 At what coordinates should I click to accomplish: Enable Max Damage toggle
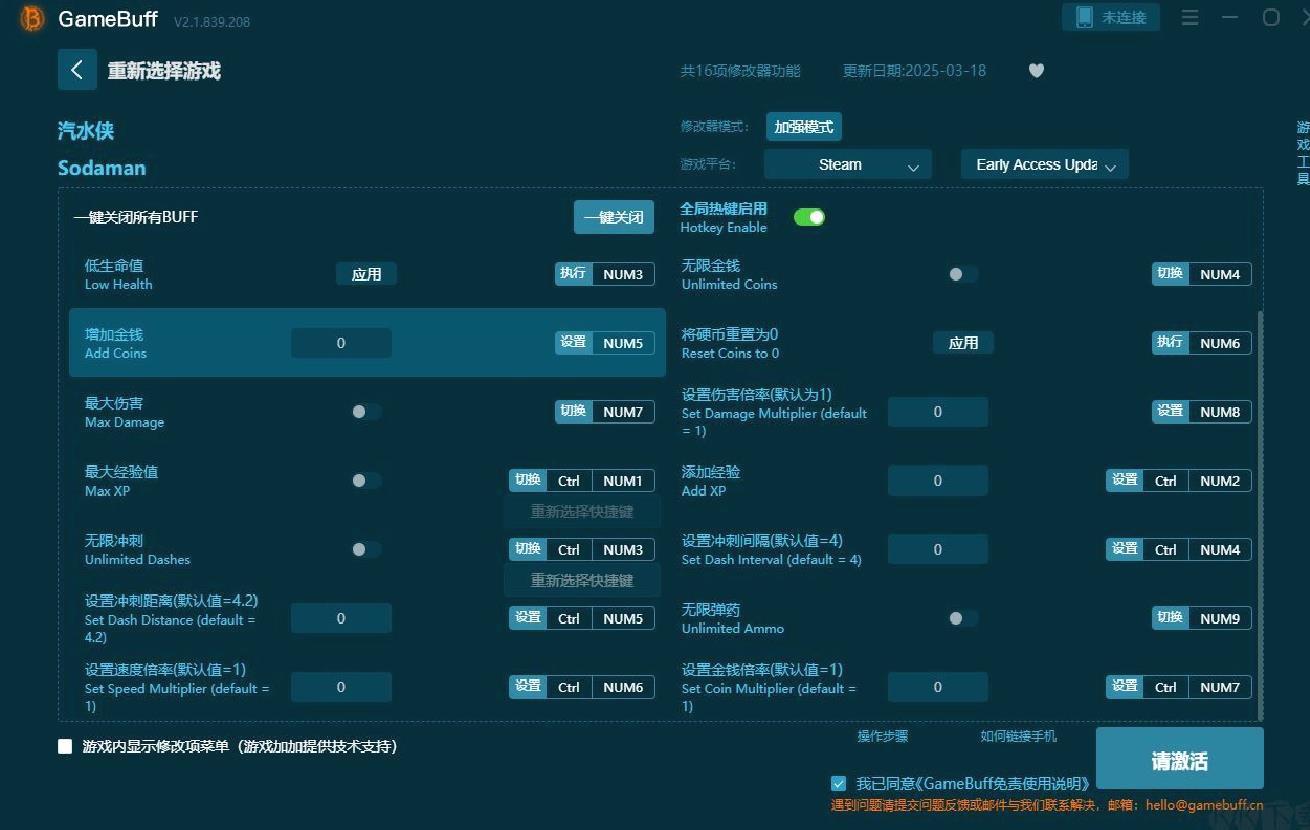coord(366,411)
